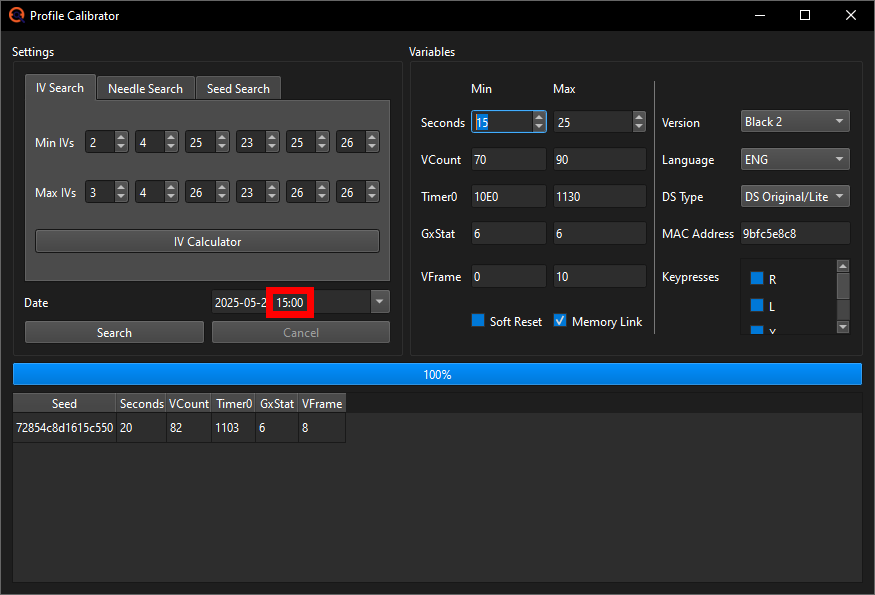The height and width of the screenshot is (595, 875).
Task: Increase Seconds Min using its up arrow
Action: coord(537,116)
